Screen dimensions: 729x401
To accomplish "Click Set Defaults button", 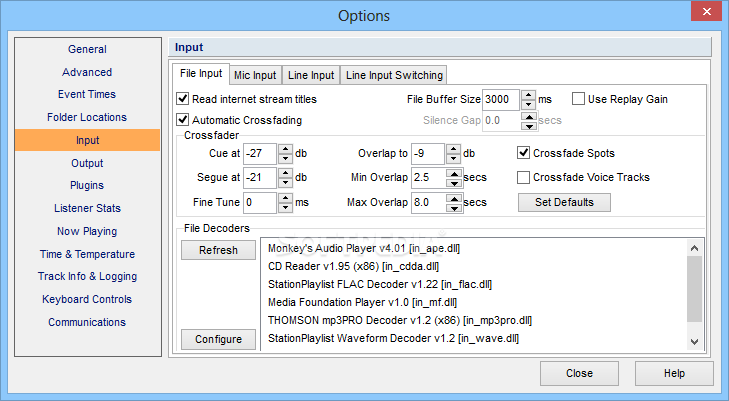I will (564, 203).
